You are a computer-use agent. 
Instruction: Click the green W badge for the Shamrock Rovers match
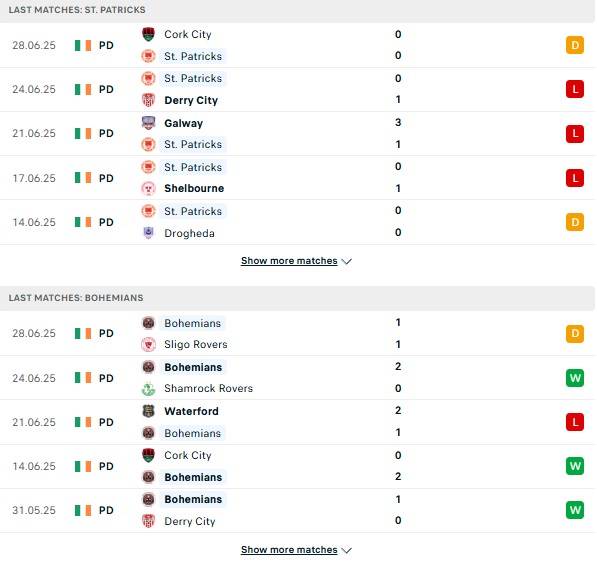point(575,378)
